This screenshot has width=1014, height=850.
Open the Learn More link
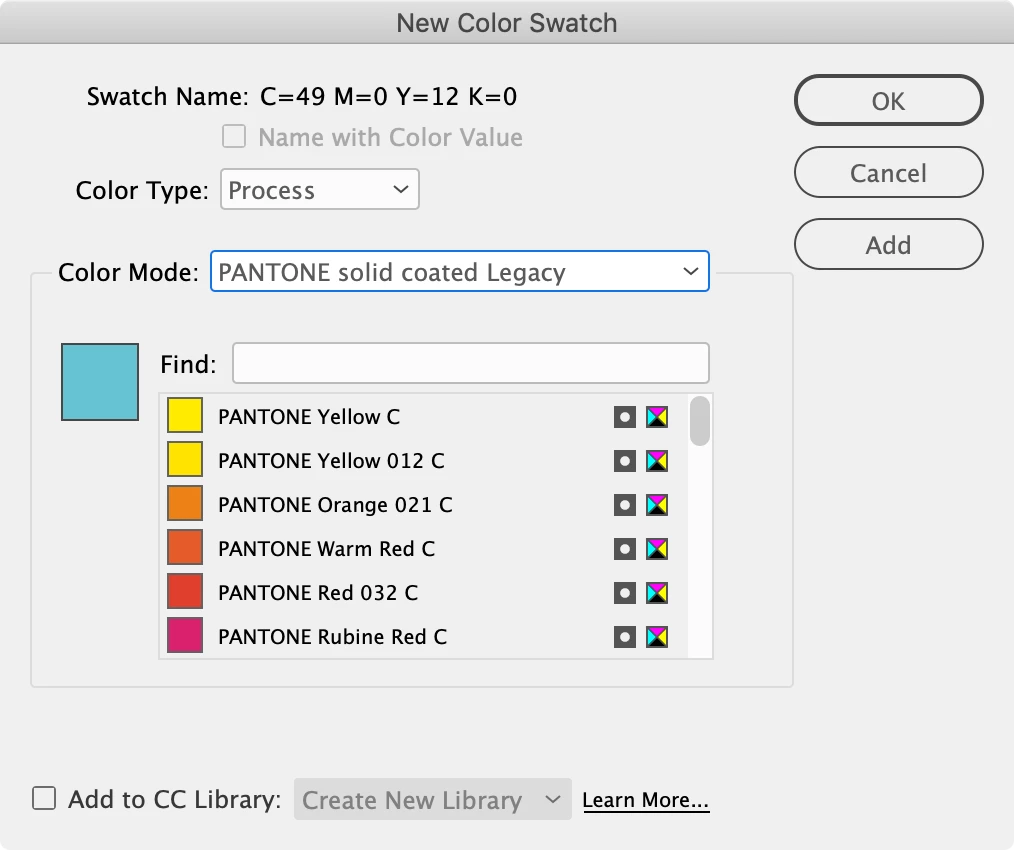[x=646, y=801]
